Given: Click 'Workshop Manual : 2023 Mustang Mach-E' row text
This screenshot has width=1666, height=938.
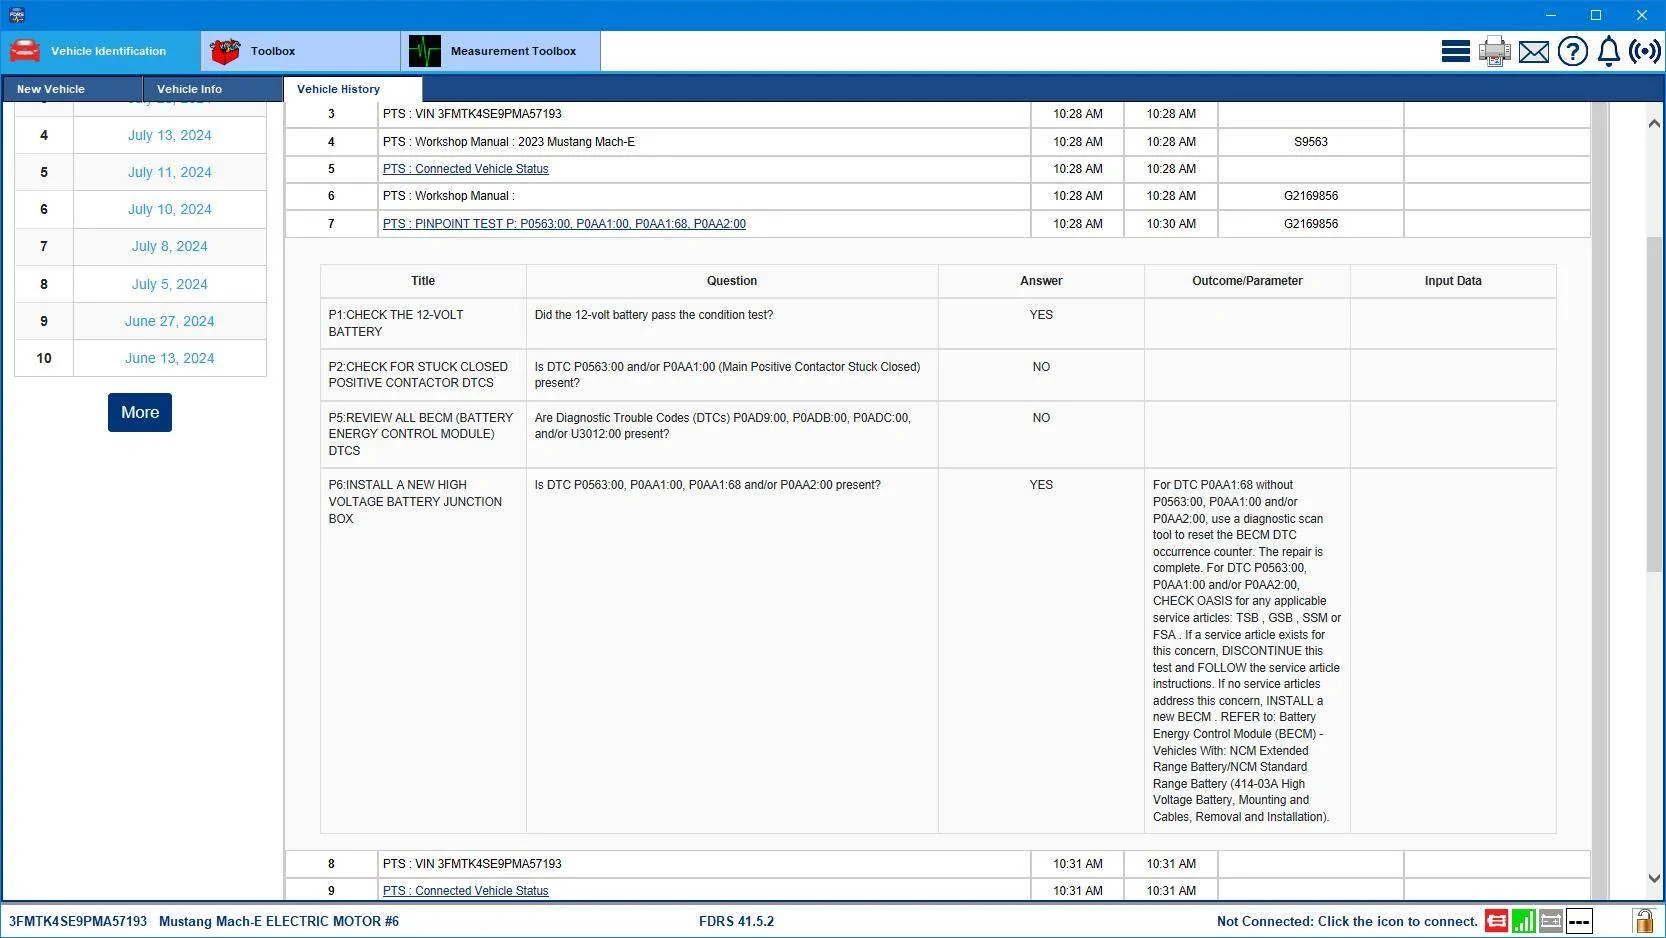Looking at the screenshot, I should [x=509, y=142].
